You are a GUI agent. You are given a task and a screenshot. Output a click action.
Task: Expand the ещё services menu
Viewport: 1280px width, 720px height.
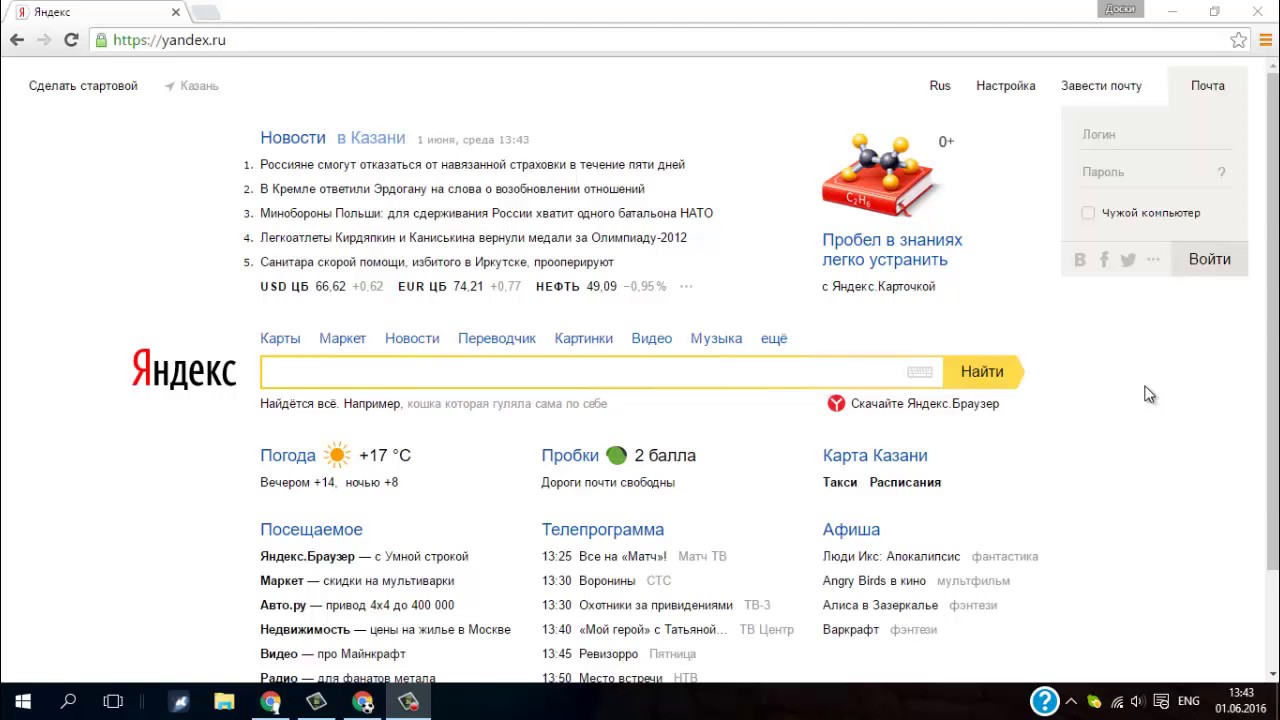coord(774,338)
